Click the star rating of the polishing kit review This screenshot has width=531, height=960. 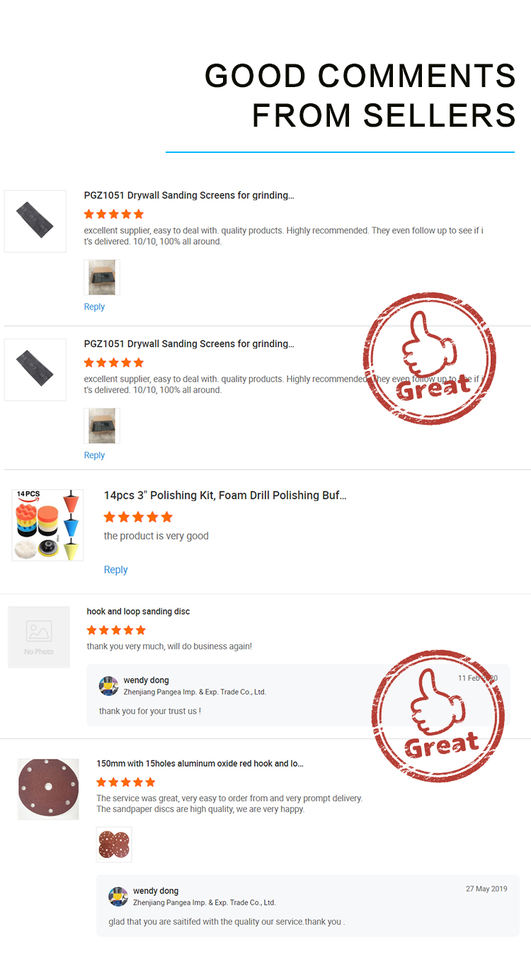(x=138, y=517)
